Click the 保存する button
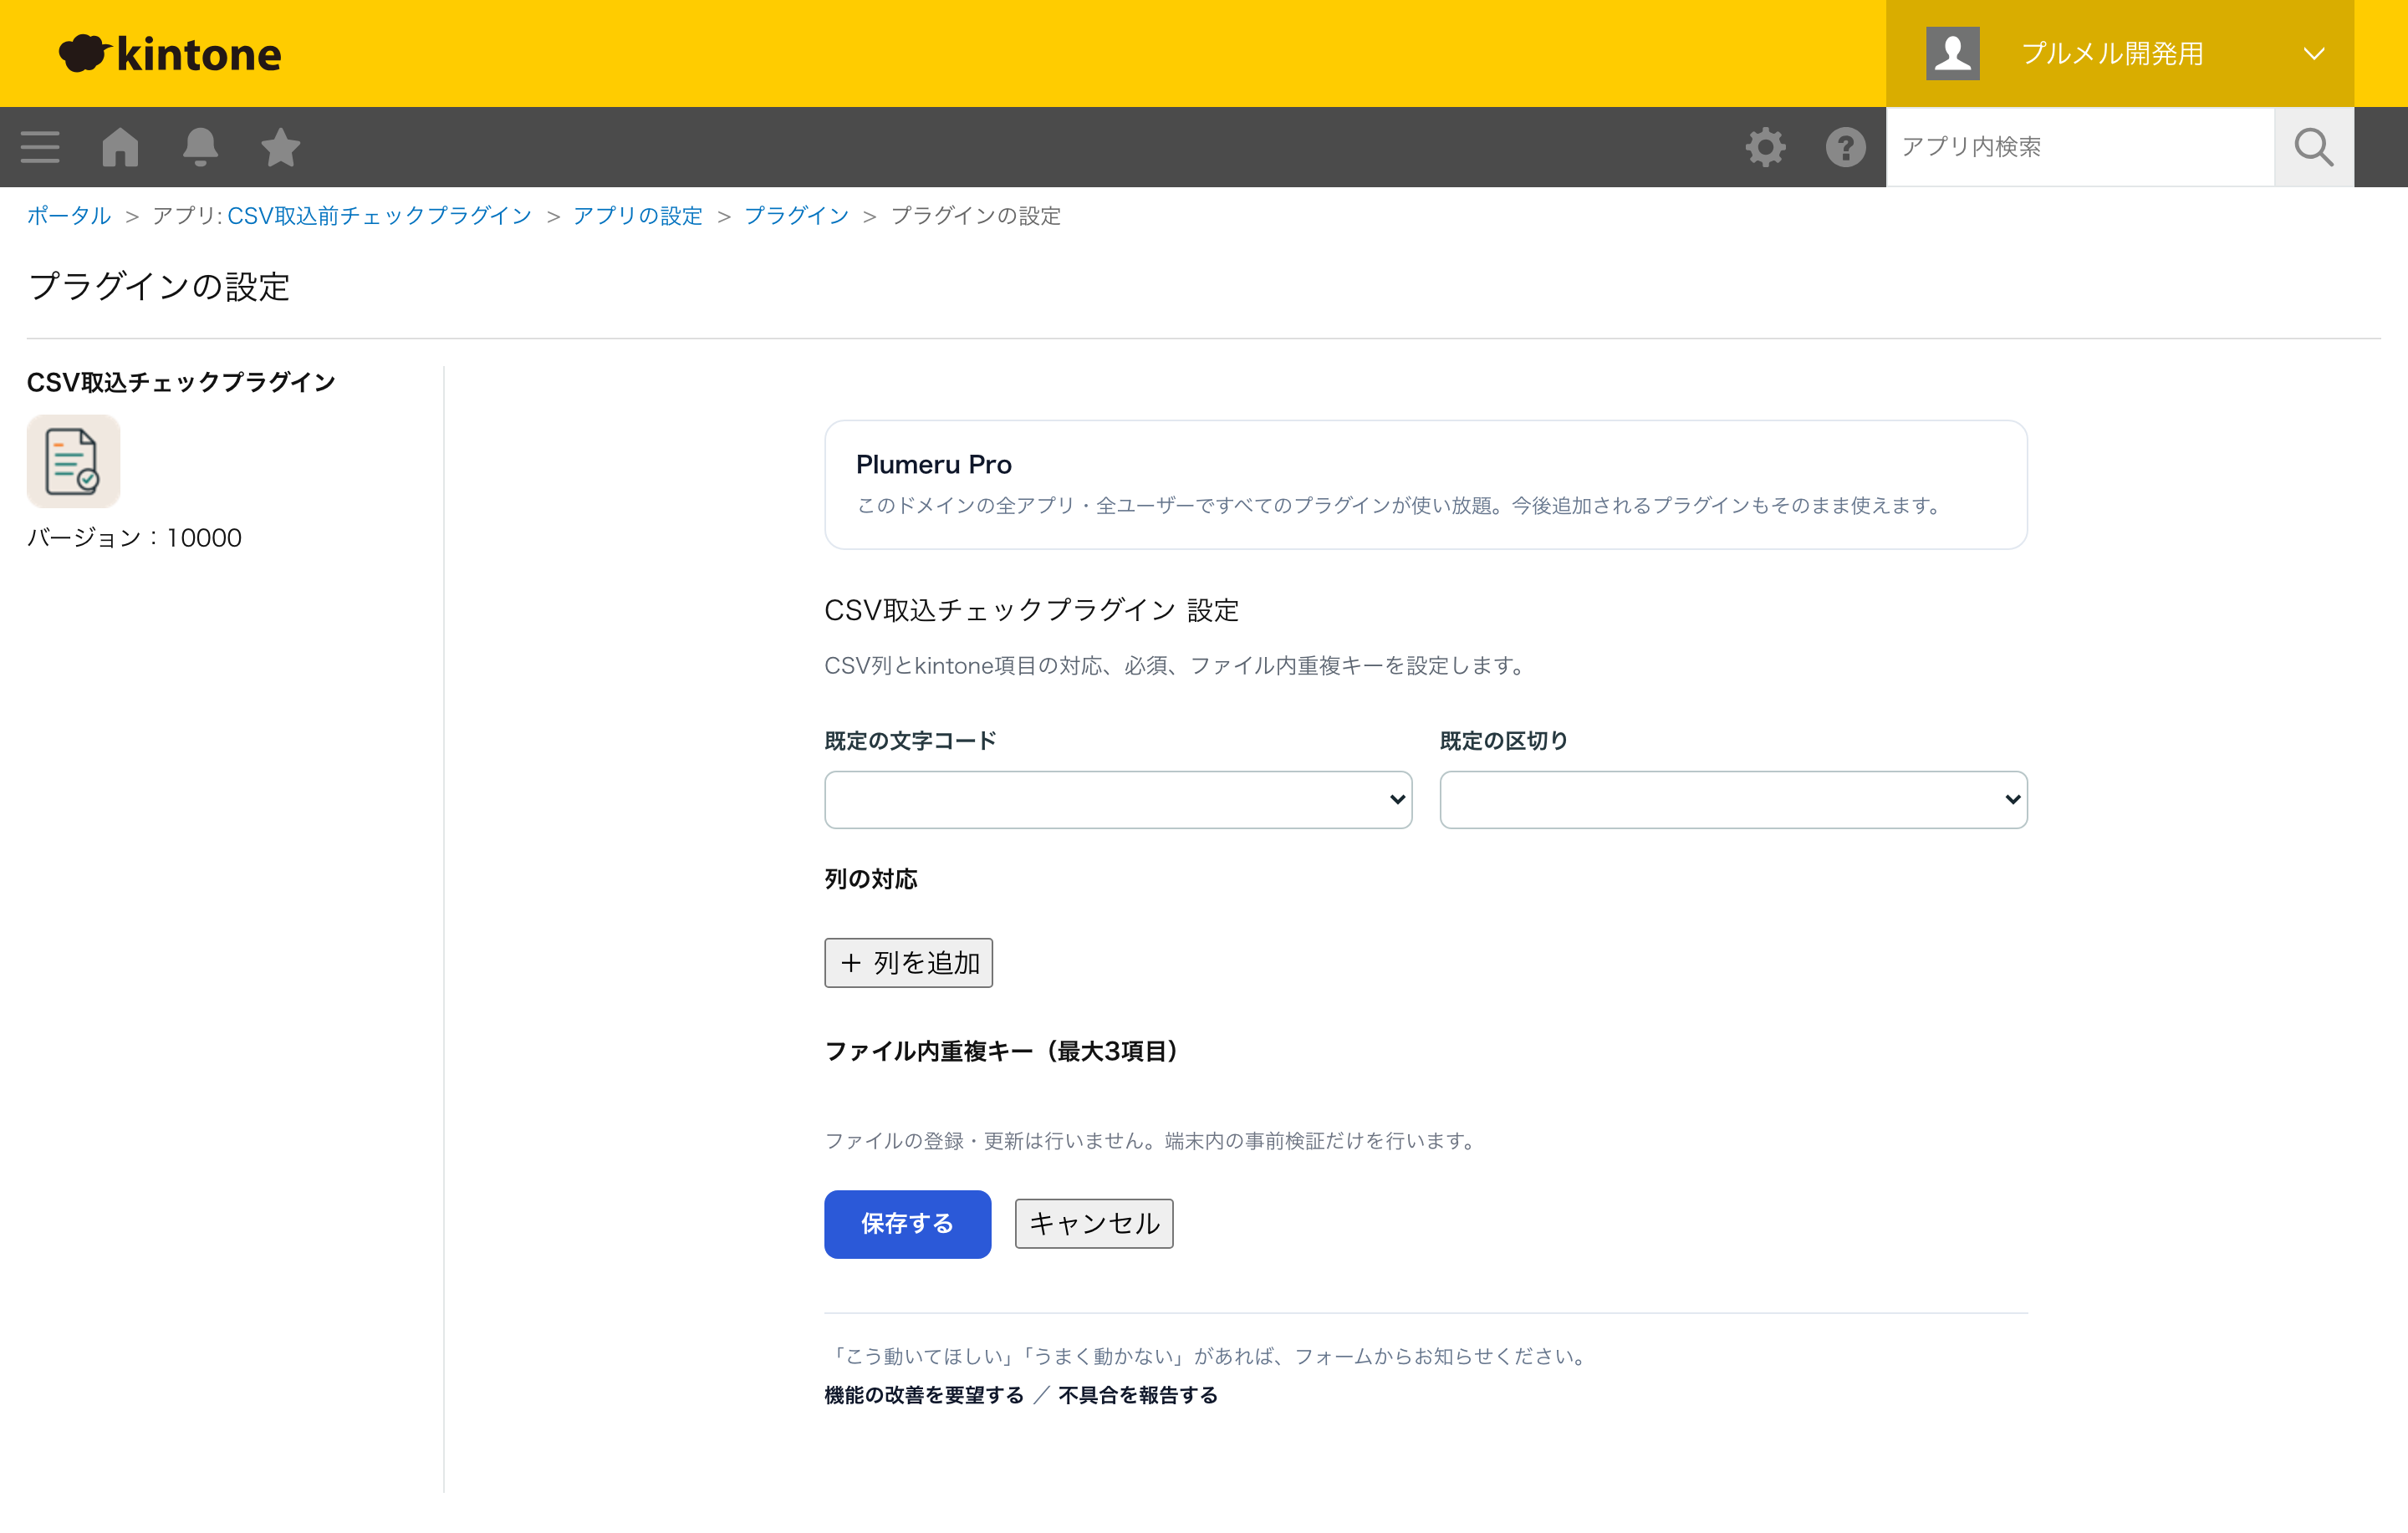The width and height of the screenshot is (2408, 1533). pos(907,1223)
